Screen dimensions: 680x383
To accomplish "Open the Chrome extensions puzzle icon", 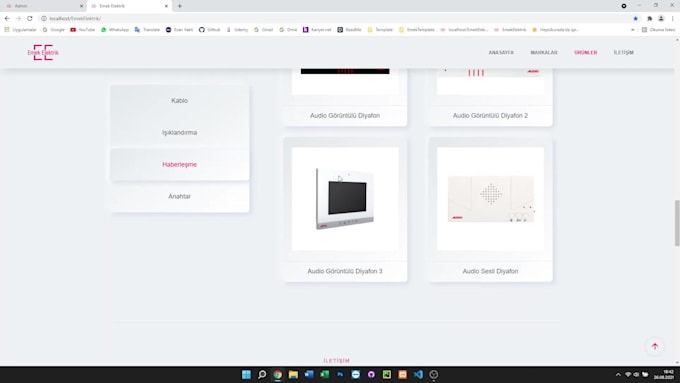I will click(649, 19).
